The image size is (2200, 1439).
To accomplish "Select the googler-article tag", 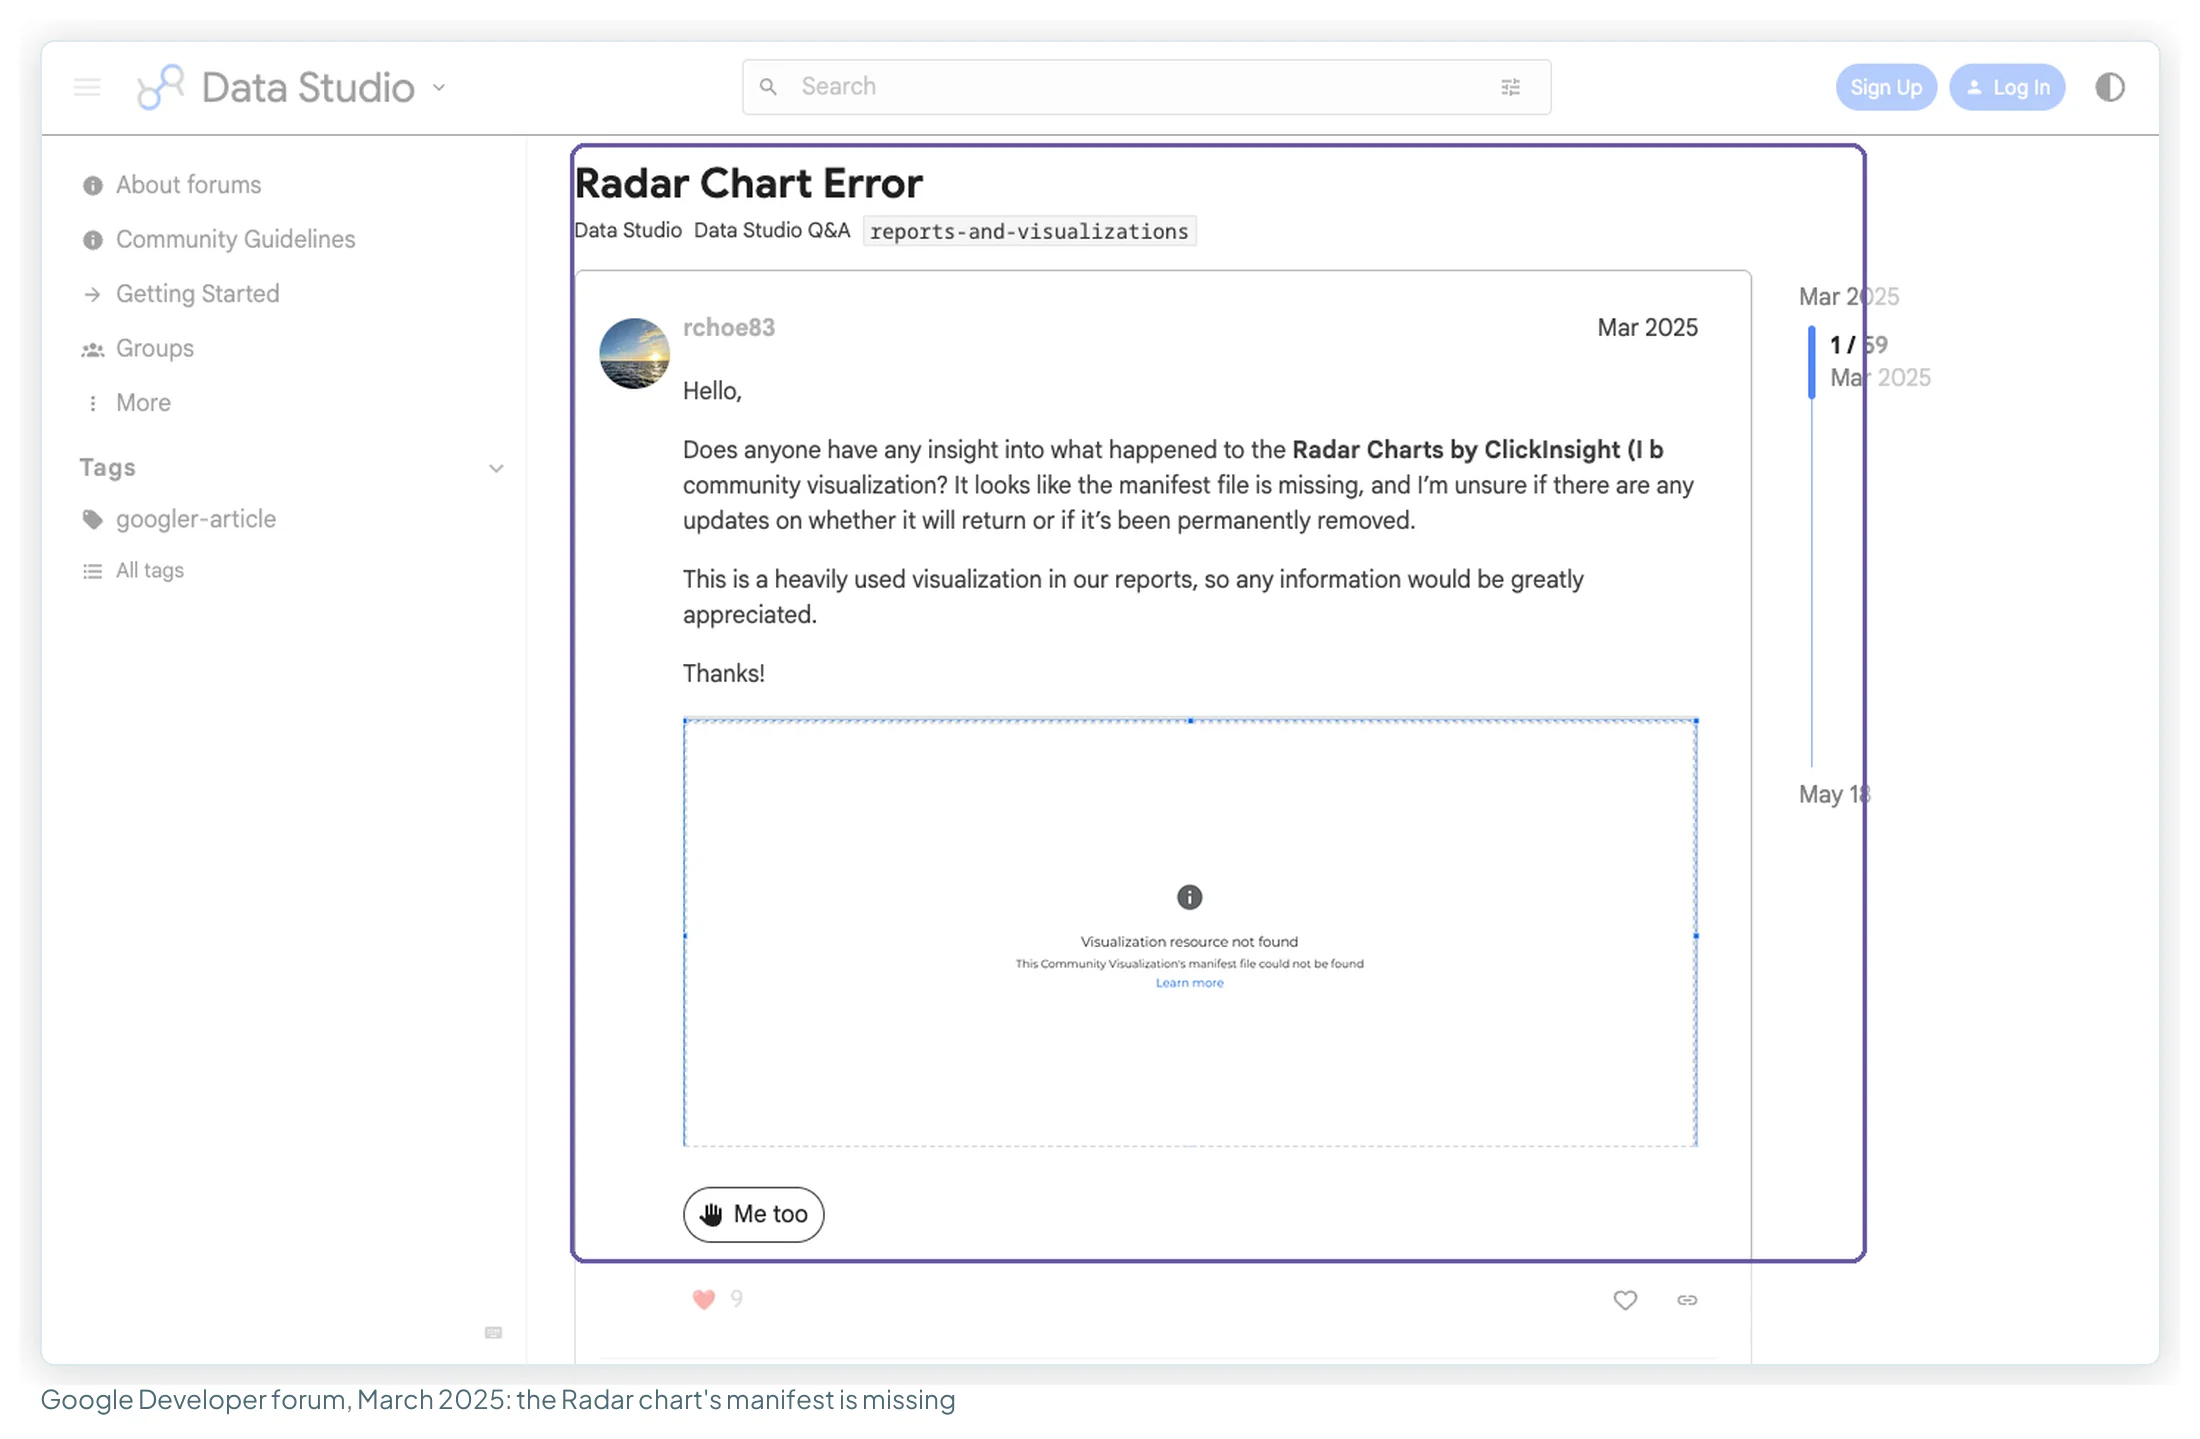I will point(179,519).
